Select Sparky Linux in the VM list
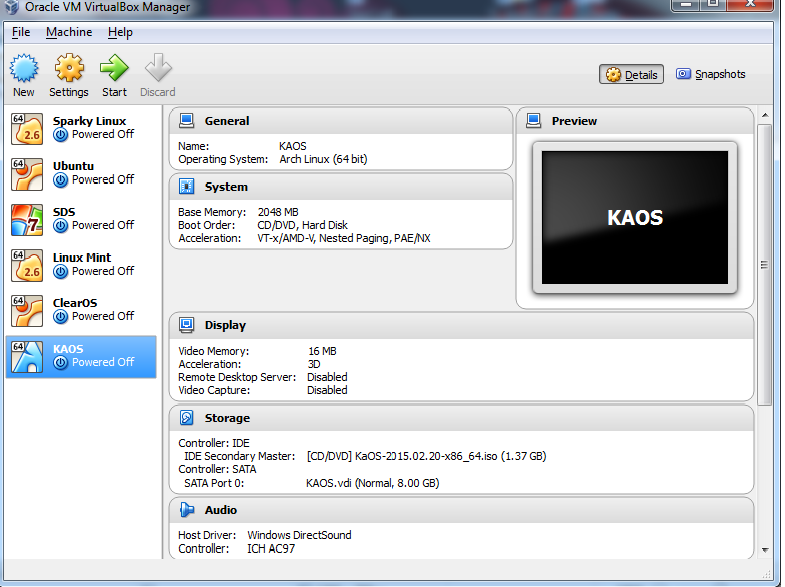The height and width of the screenshot is (587, 785). click(81, 129)
